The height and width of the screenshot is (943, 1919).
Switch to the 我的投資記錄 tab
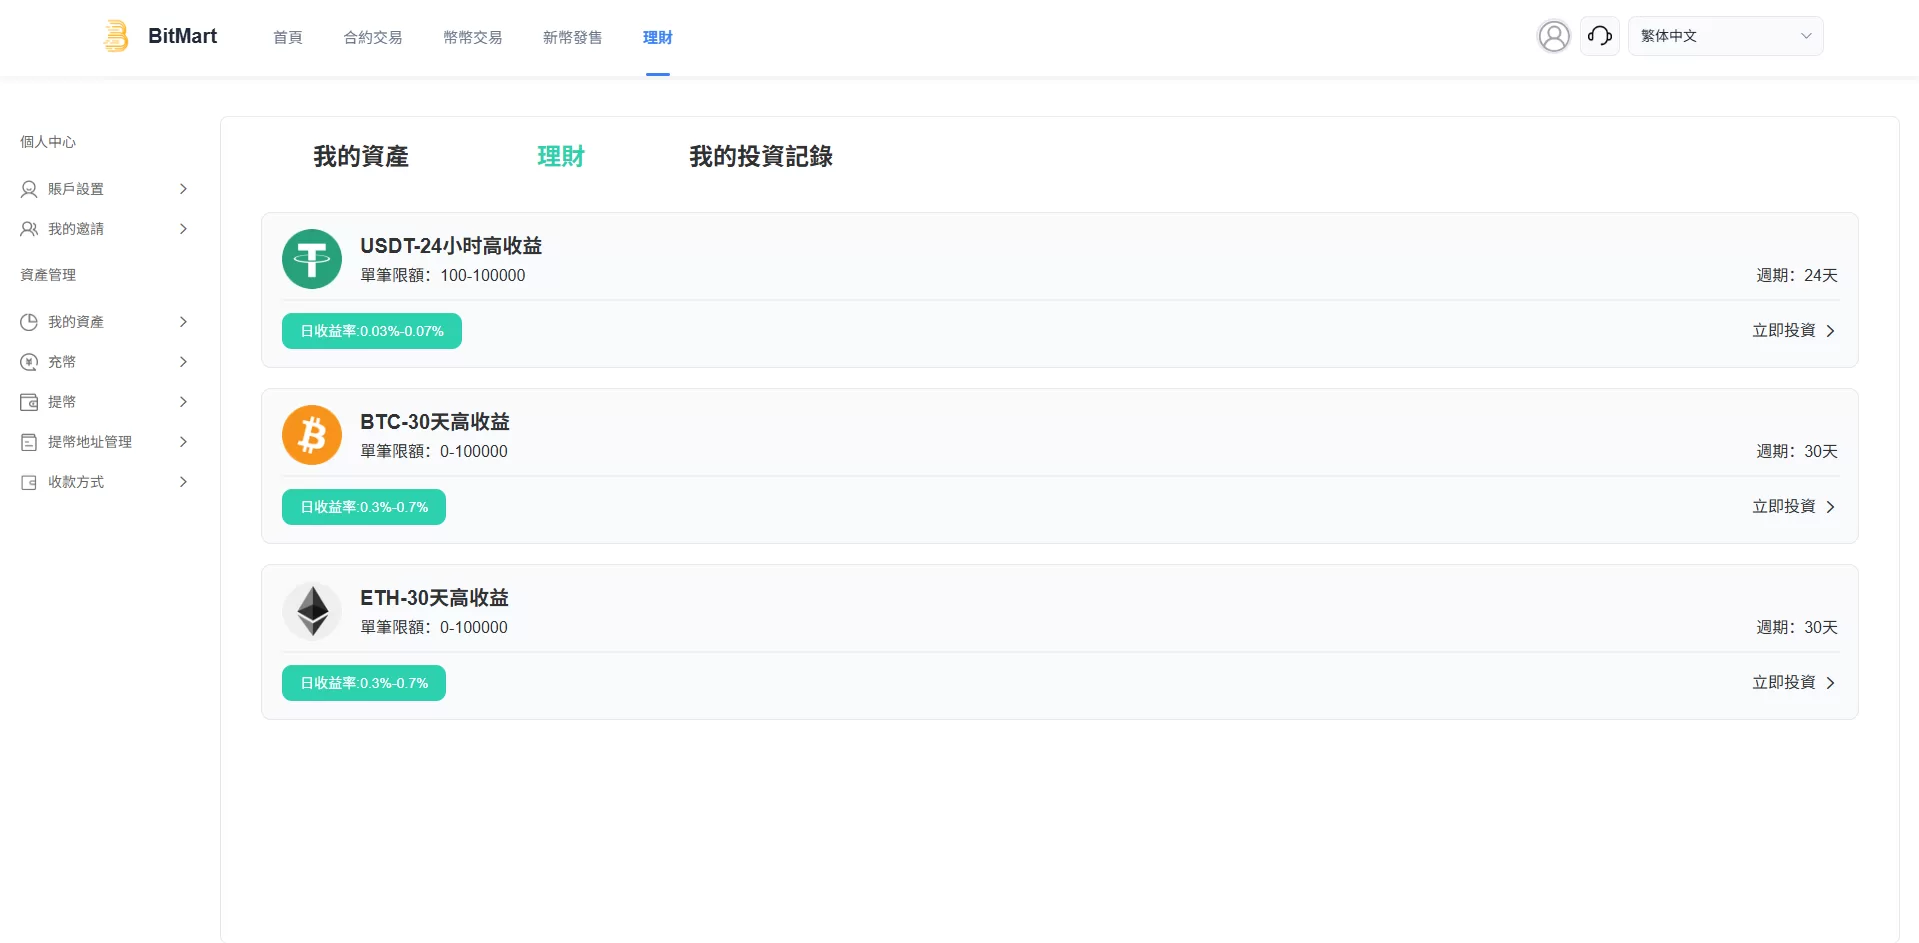(760, 157)
